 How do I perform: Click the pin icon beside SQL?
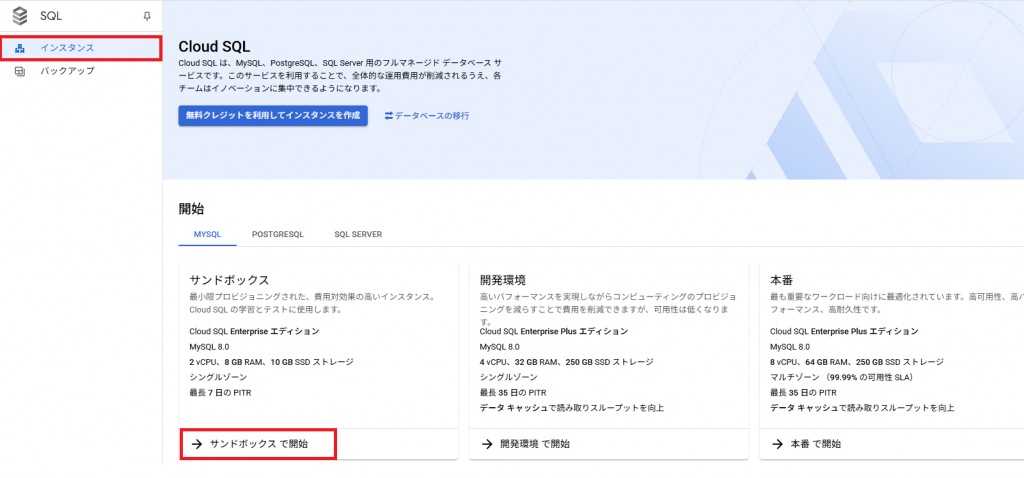[x=147, y=16]
